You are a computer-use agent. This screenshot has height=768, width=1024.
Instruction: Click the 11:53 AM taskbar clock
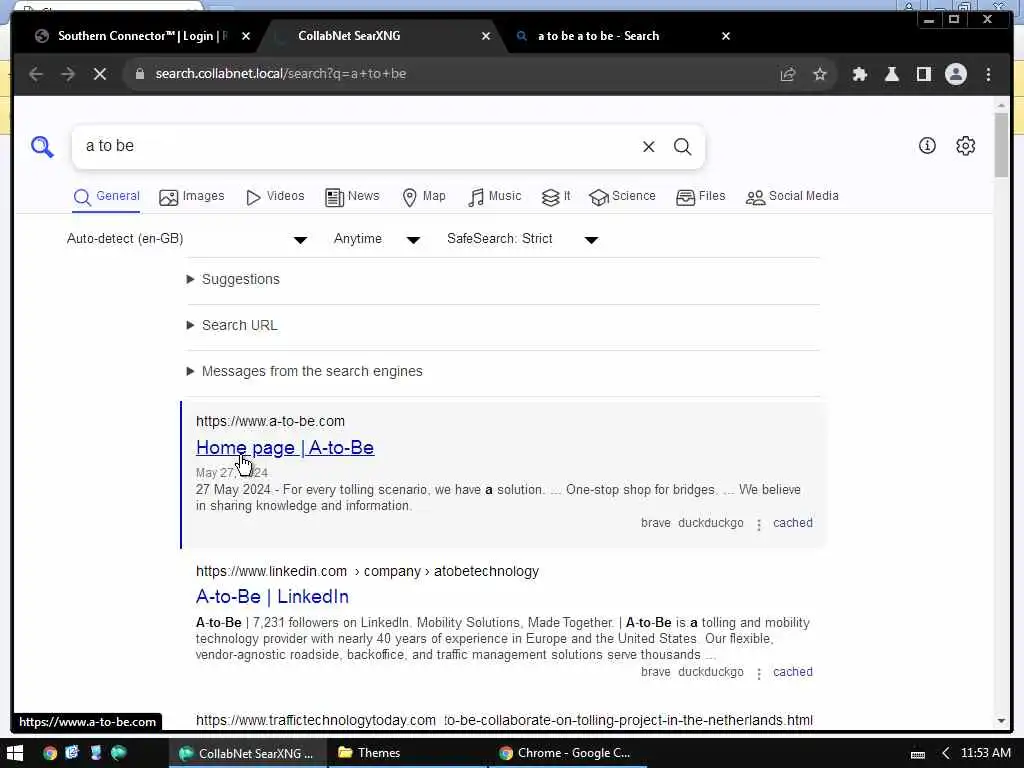[x=985, y=753]
